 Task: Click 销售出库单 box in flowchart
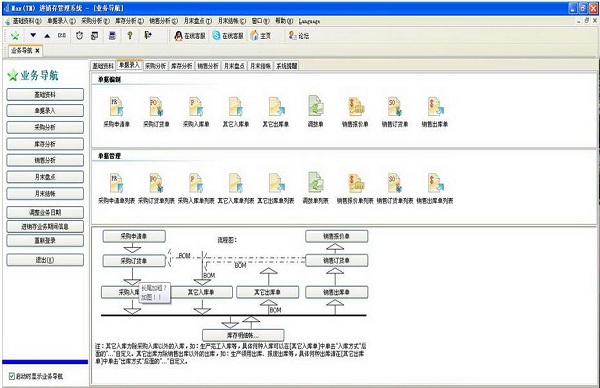pos(337,292)
